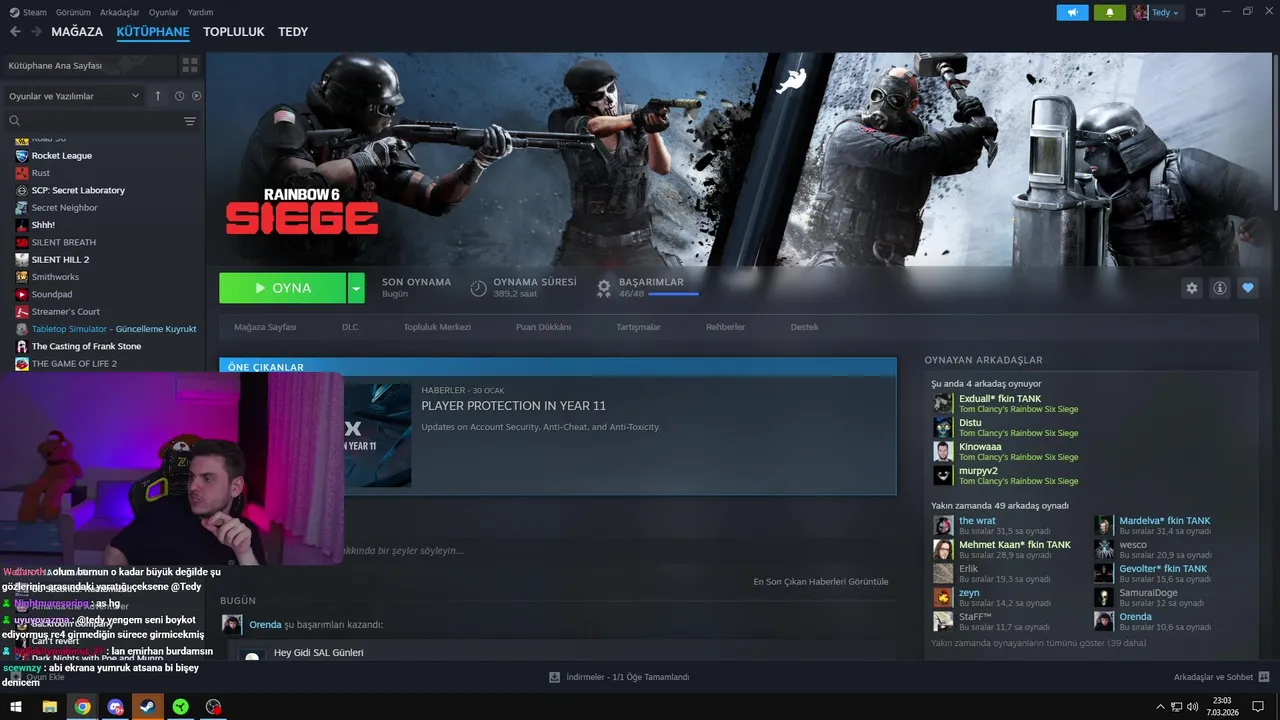
Task: Click the back navigation arrow
Action: tap(15, 32)
